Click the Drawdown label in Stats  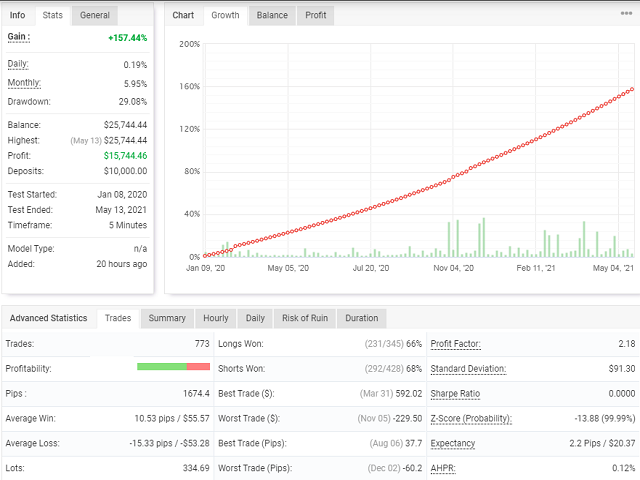coord(29,101)
